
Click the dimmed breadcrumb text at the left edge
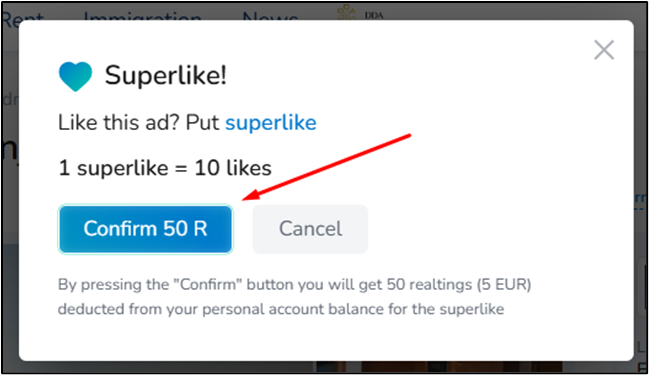[x=9, y=99]
